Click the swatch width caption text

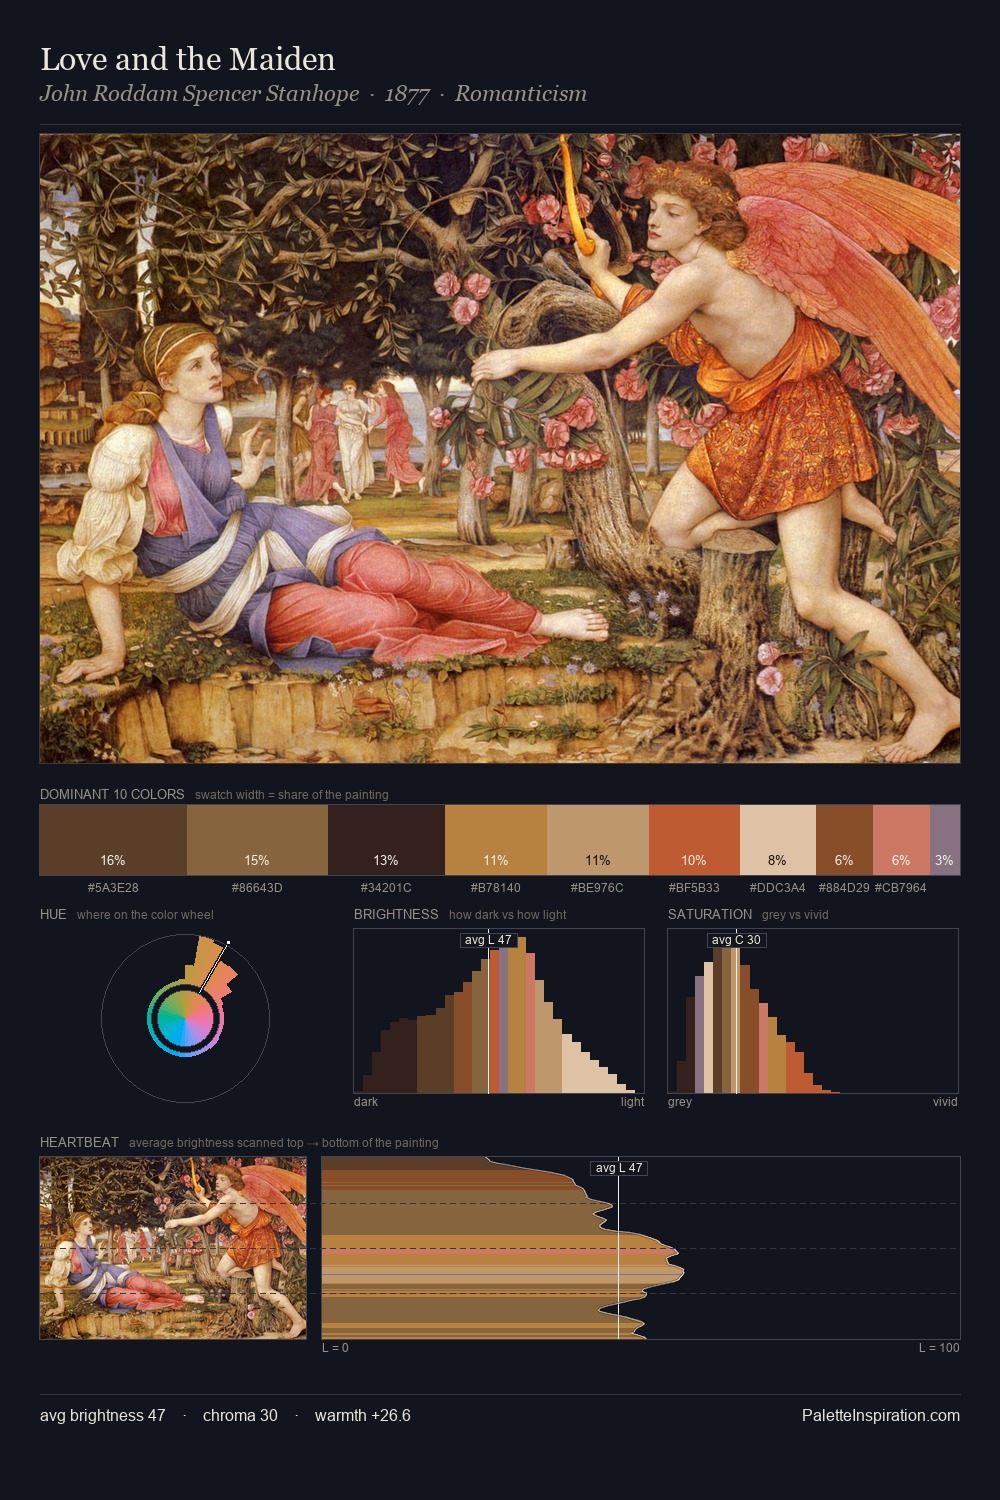tap(292, 795)
